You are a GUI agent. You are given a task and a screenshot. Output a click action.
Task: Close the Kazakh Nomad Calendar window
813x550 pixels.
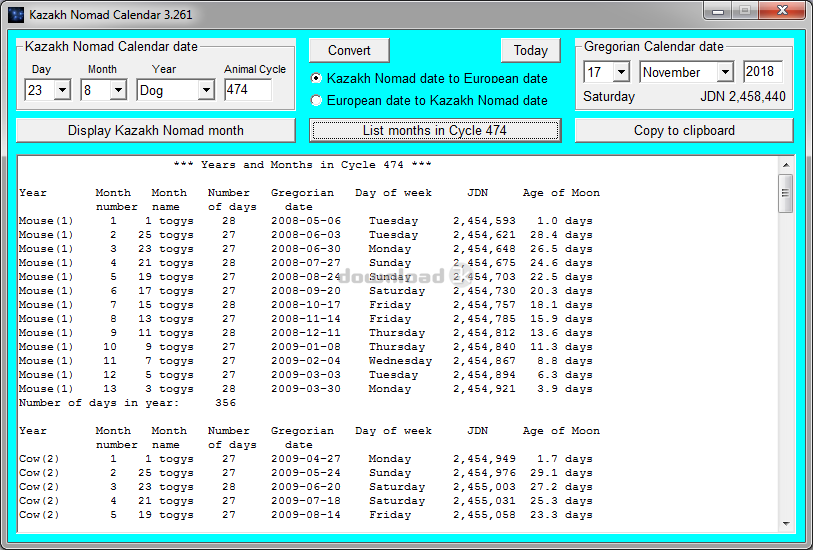tap(782, 10)
